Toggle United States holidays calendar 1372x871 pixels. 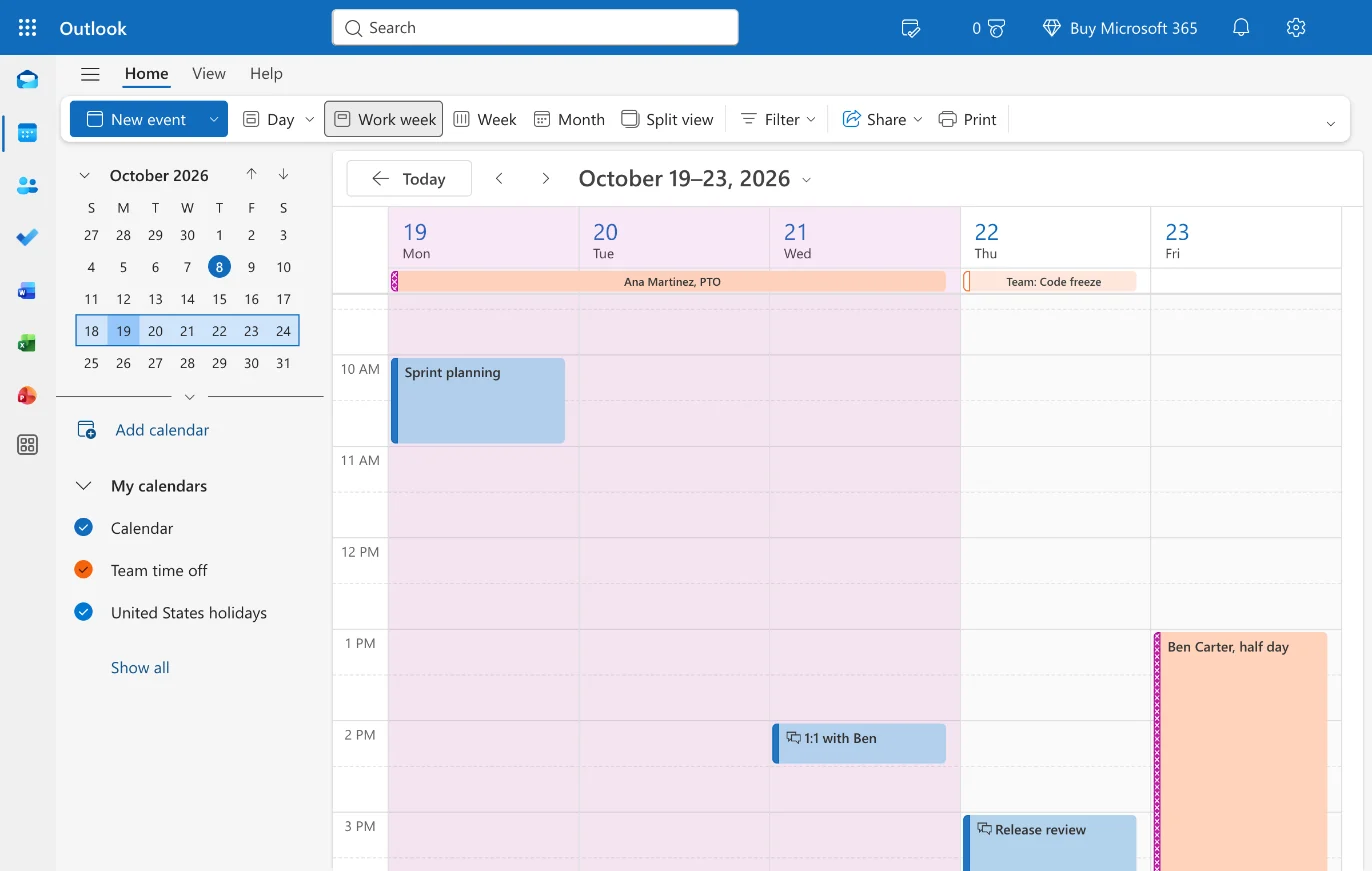point(83,612)
